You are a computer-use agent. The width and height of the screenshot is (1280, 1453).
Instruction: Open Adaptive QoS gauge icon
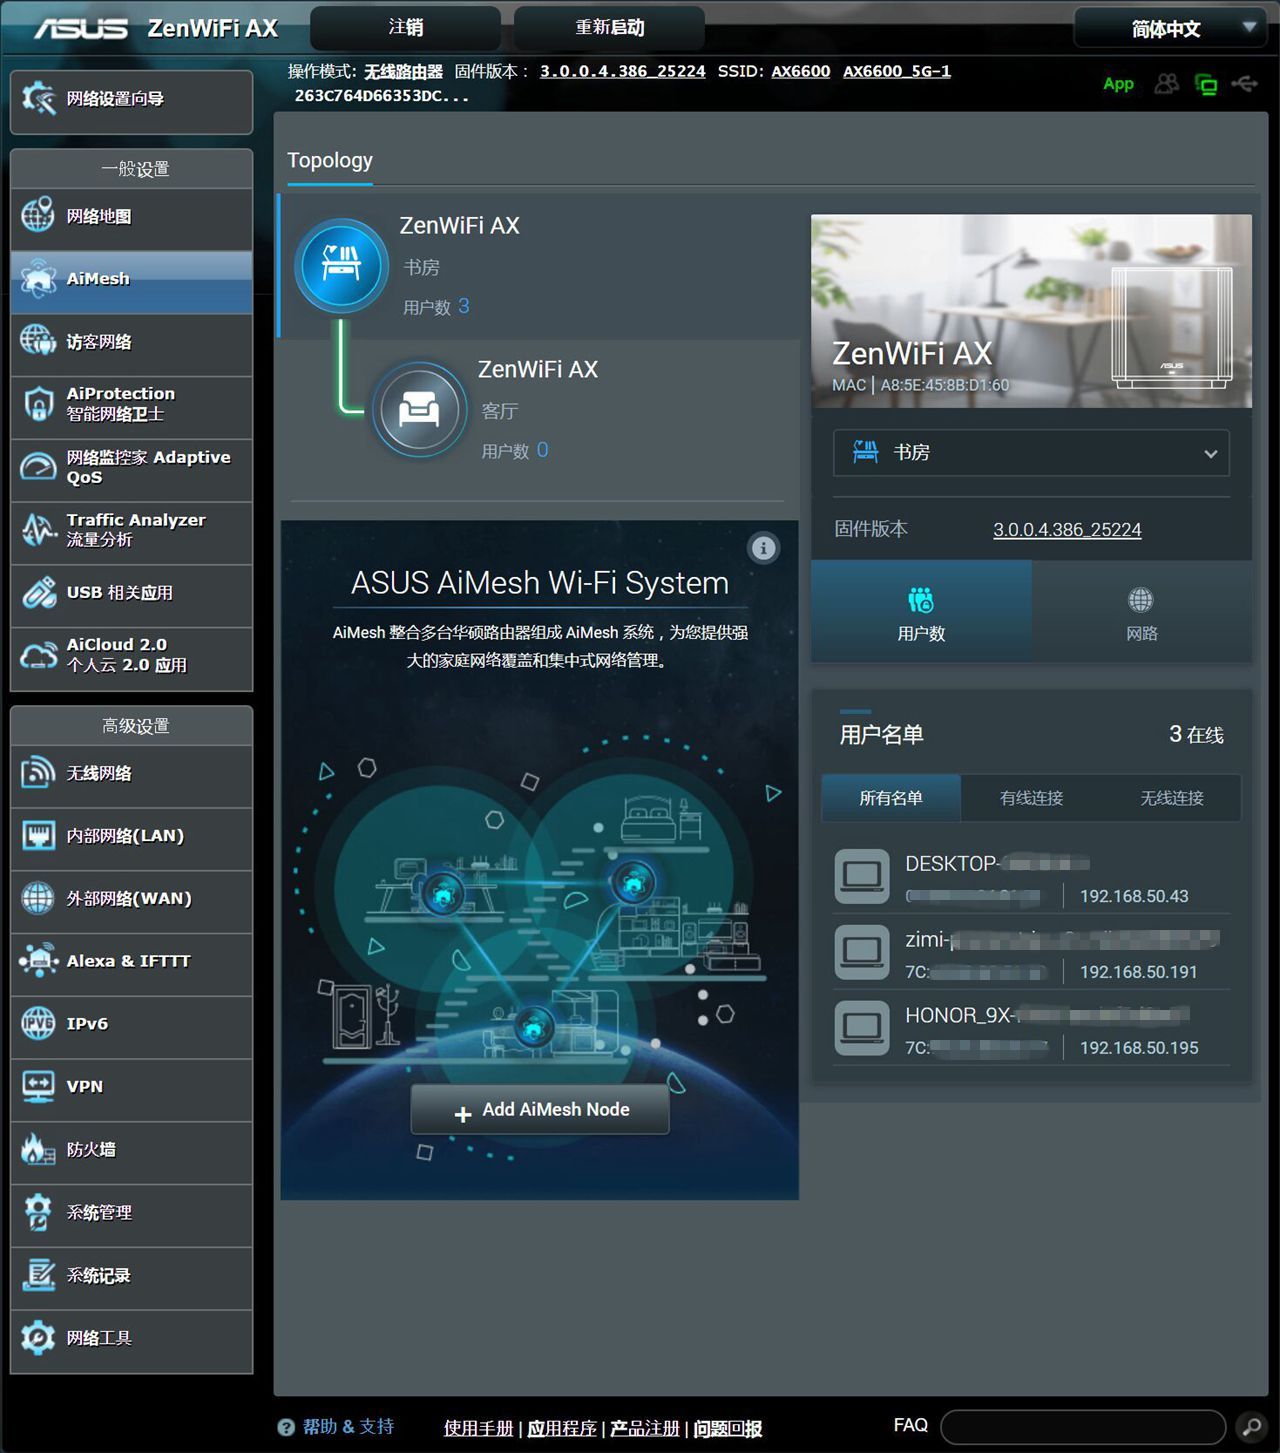38,467
